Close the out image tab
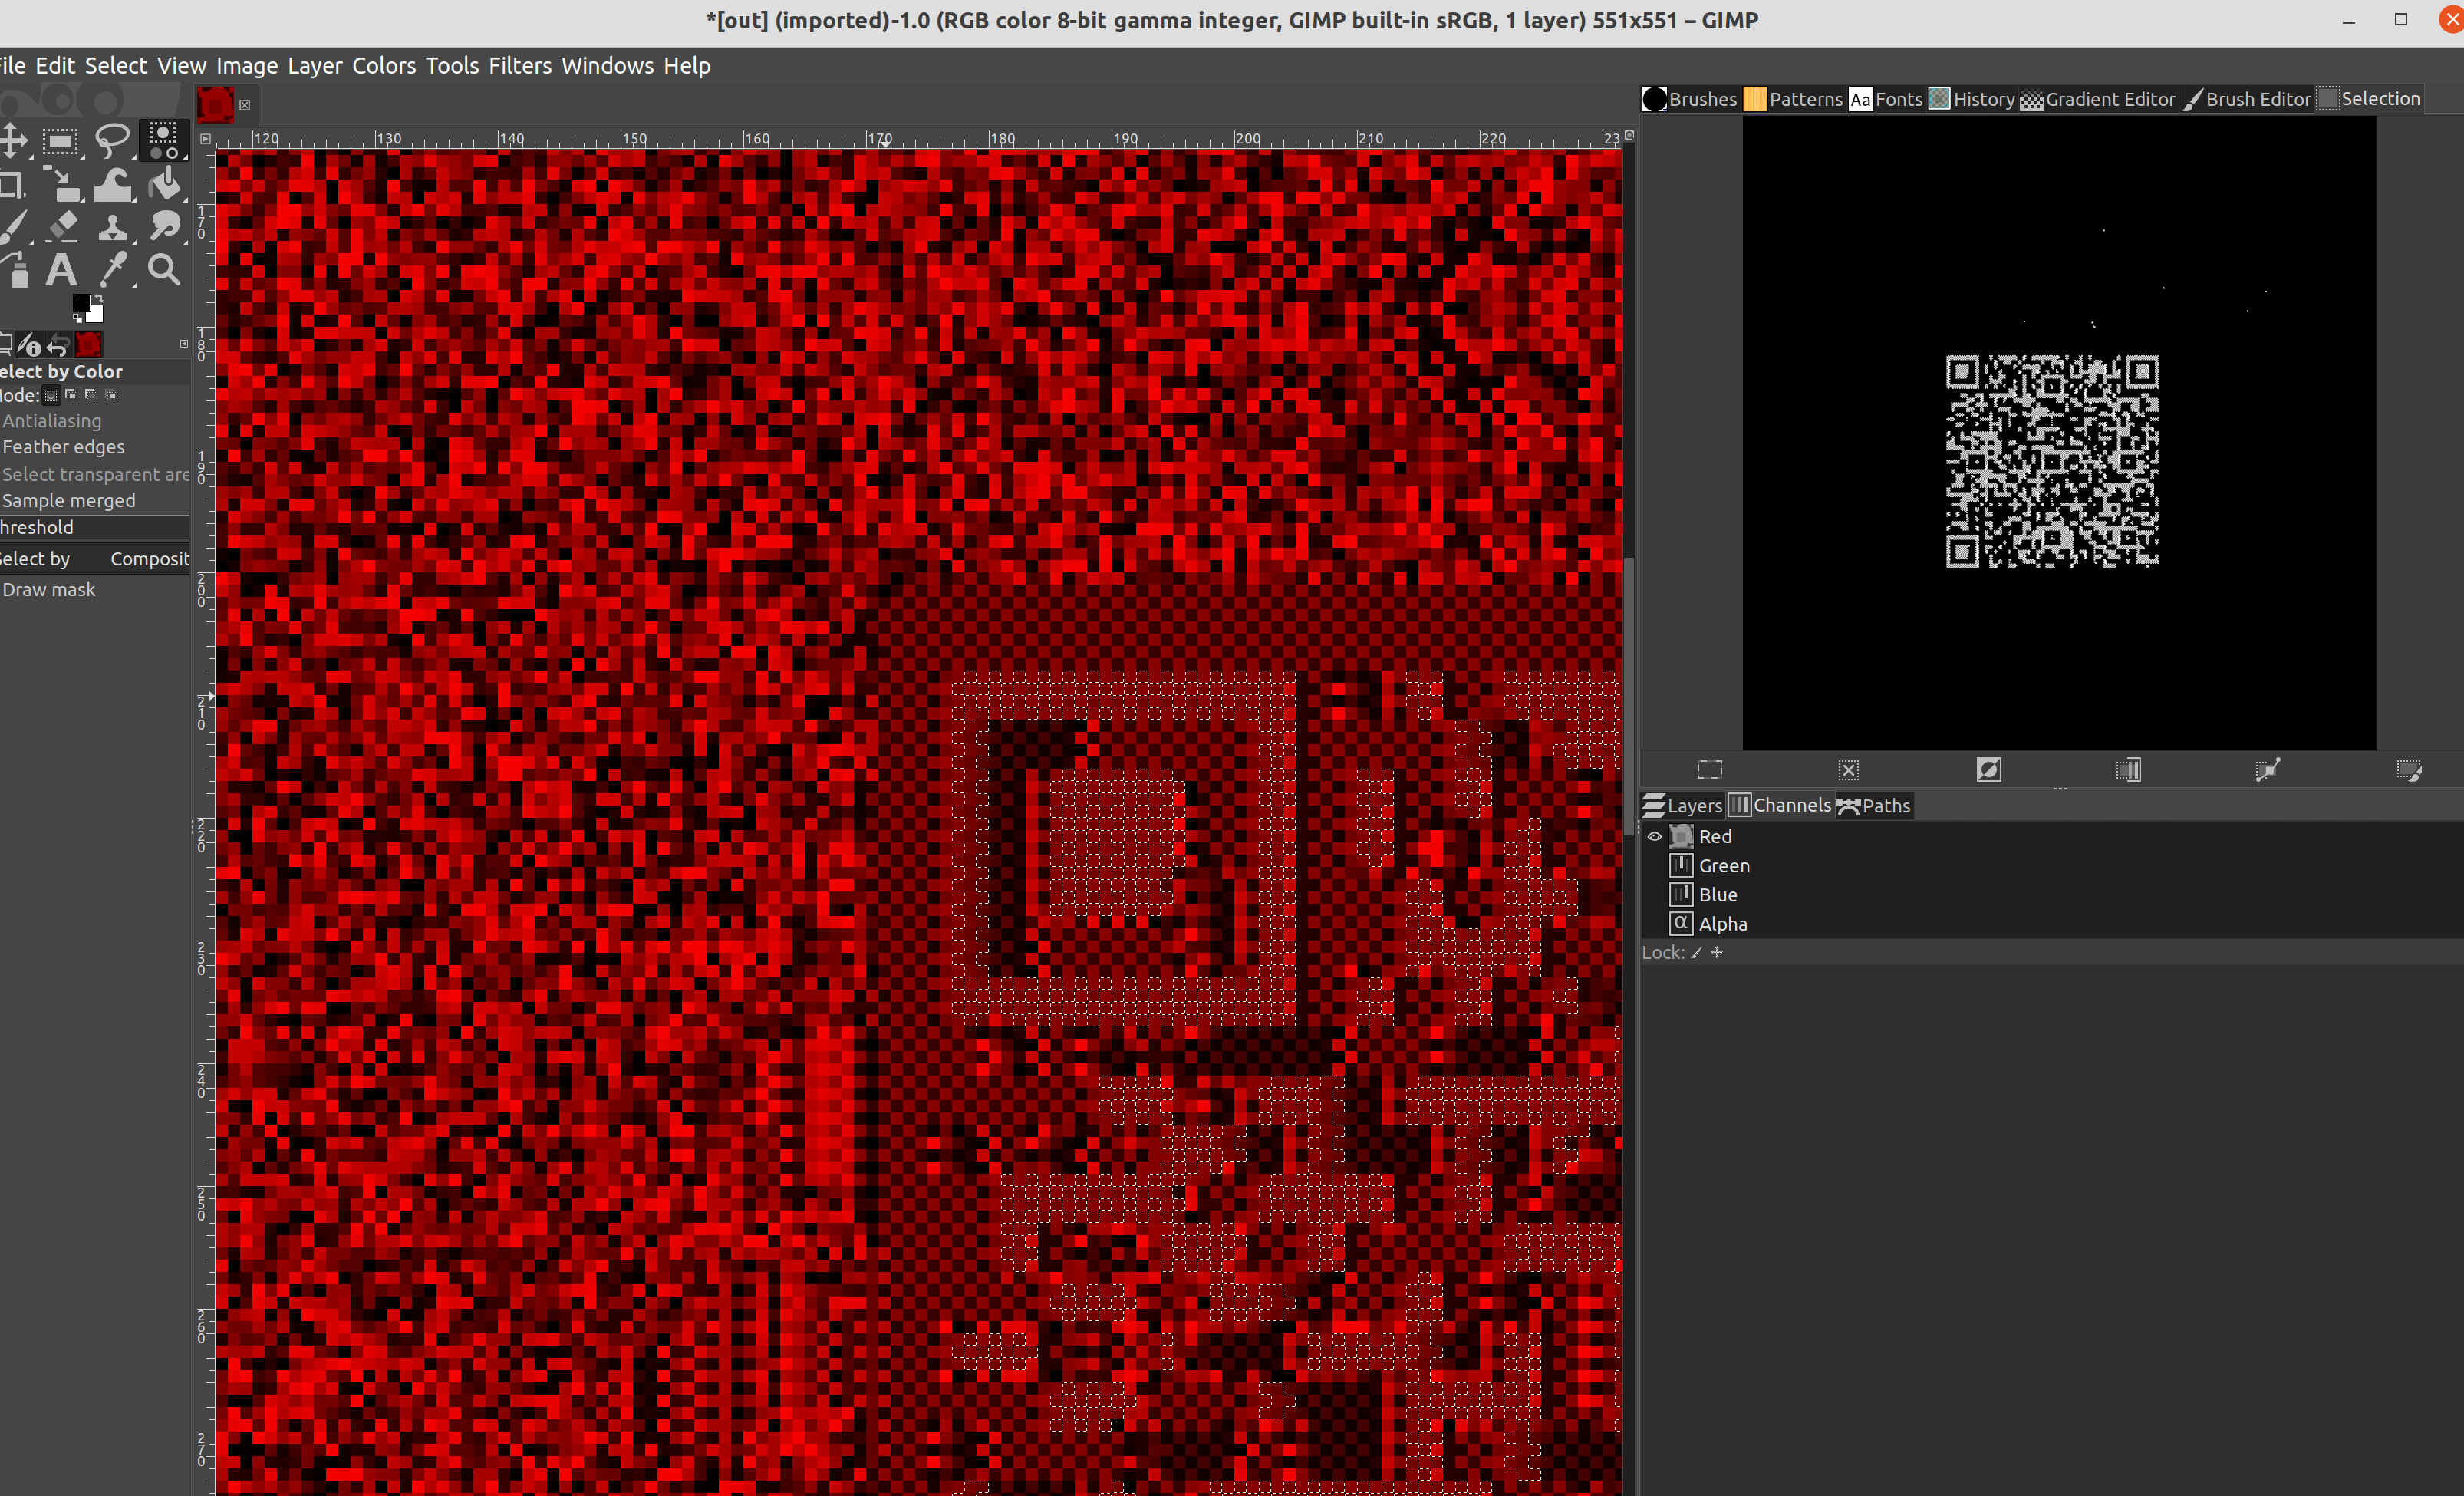This screenshot has width=2464, height=1496. click(244, 105)
